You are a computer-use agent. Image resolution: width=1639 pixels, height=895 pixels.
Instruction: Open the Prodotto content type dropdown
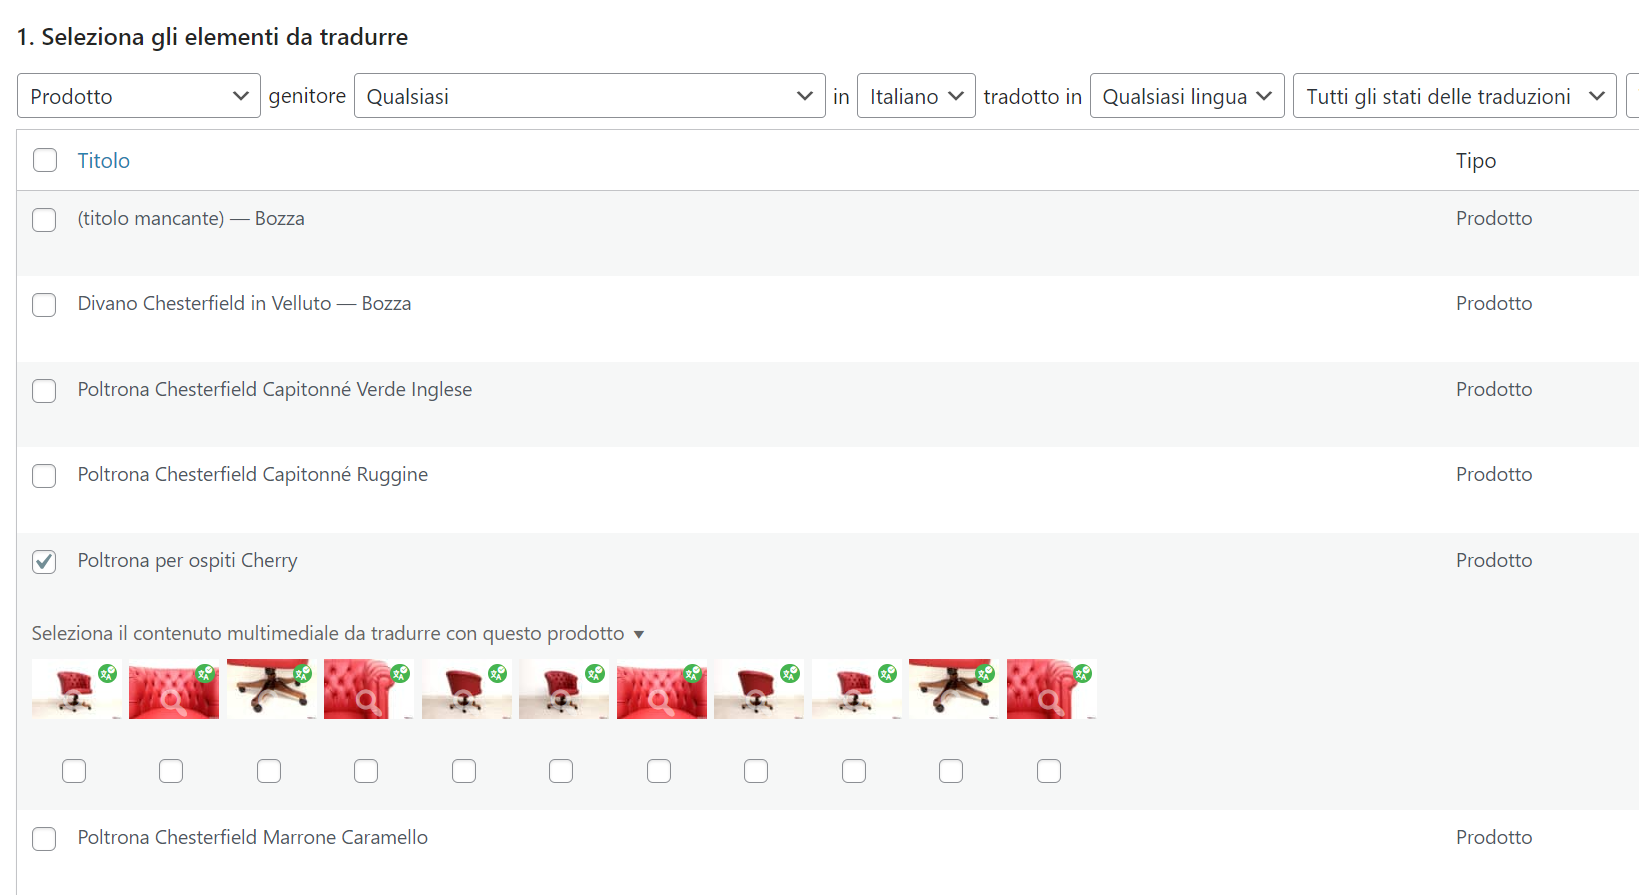coord(139,96)
